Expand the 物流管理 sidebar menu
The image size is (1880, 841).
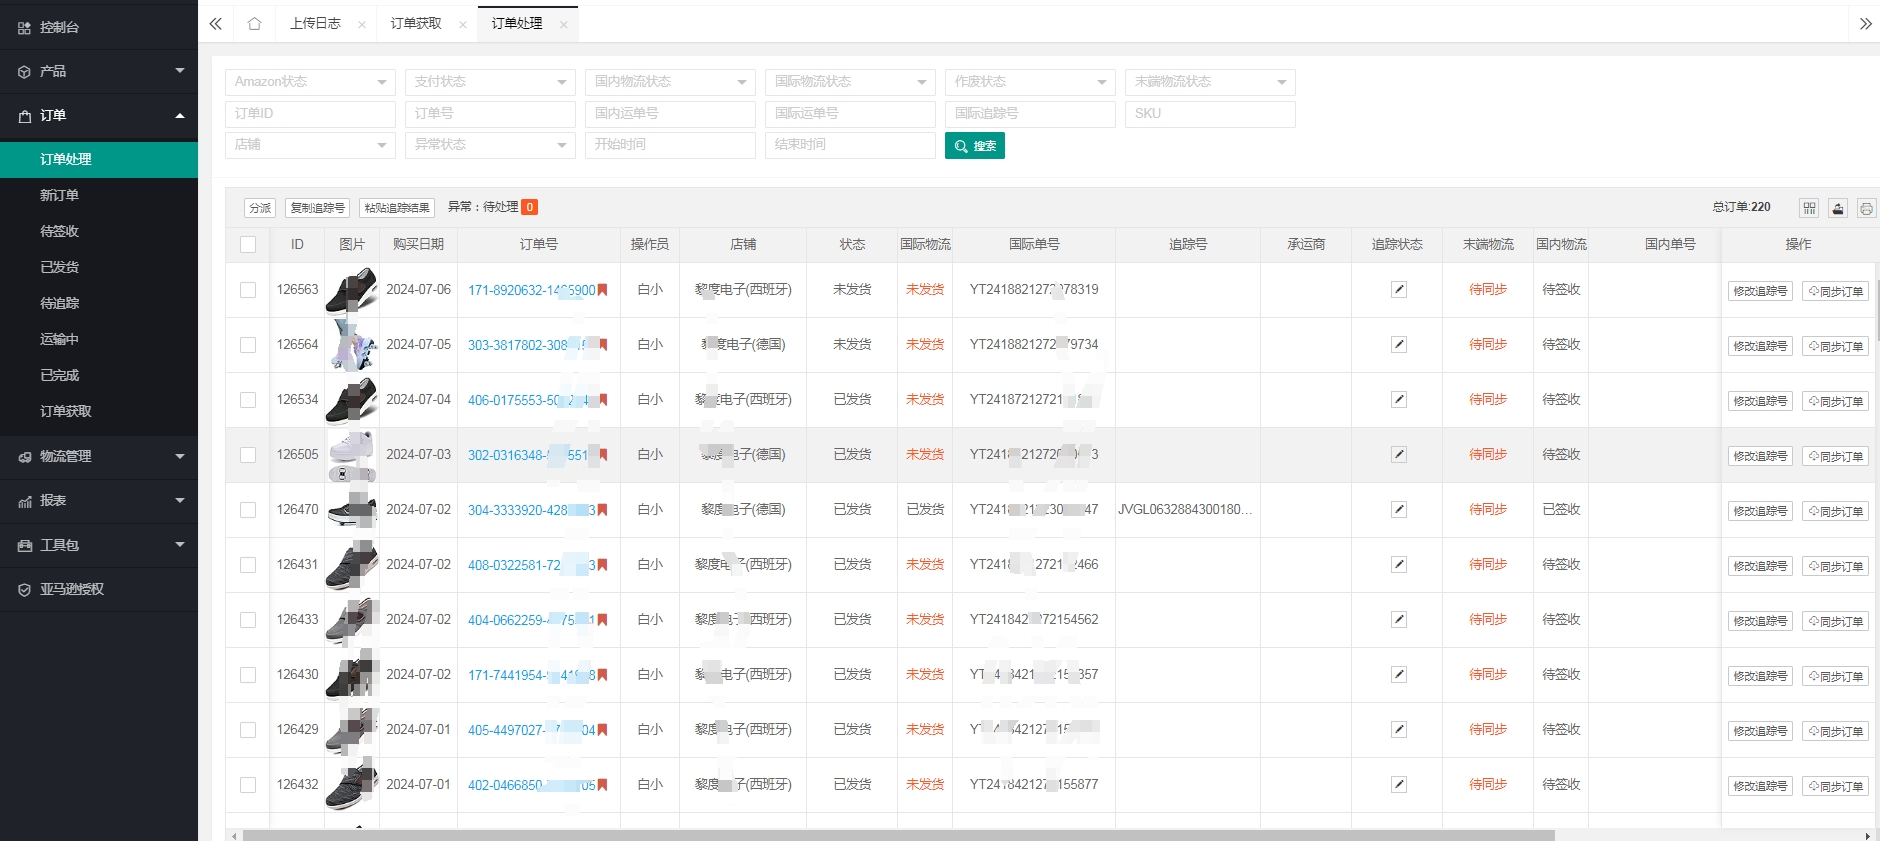99,456
